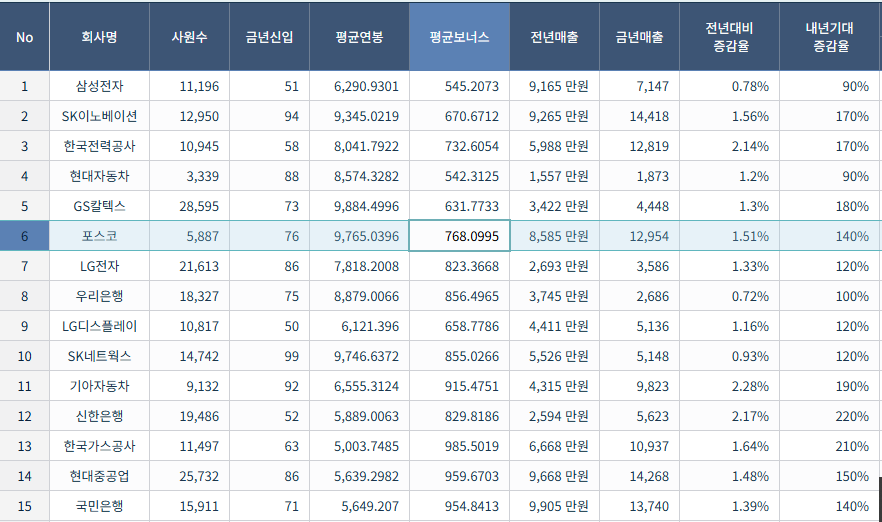Select row header number 6
The height and width of the screenshot is (522, 882).
pyautogui.click(x=25, y=236)
